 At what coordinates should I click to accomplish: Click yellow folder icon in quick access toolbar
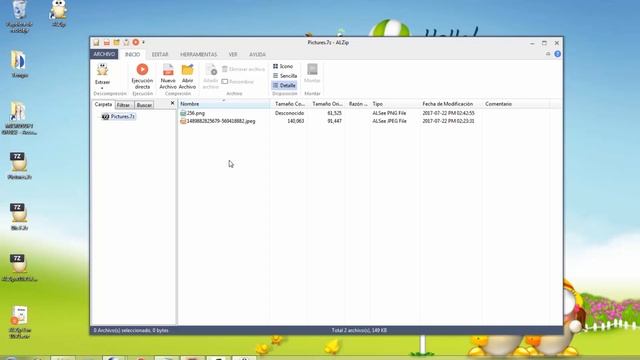point(116,42)
